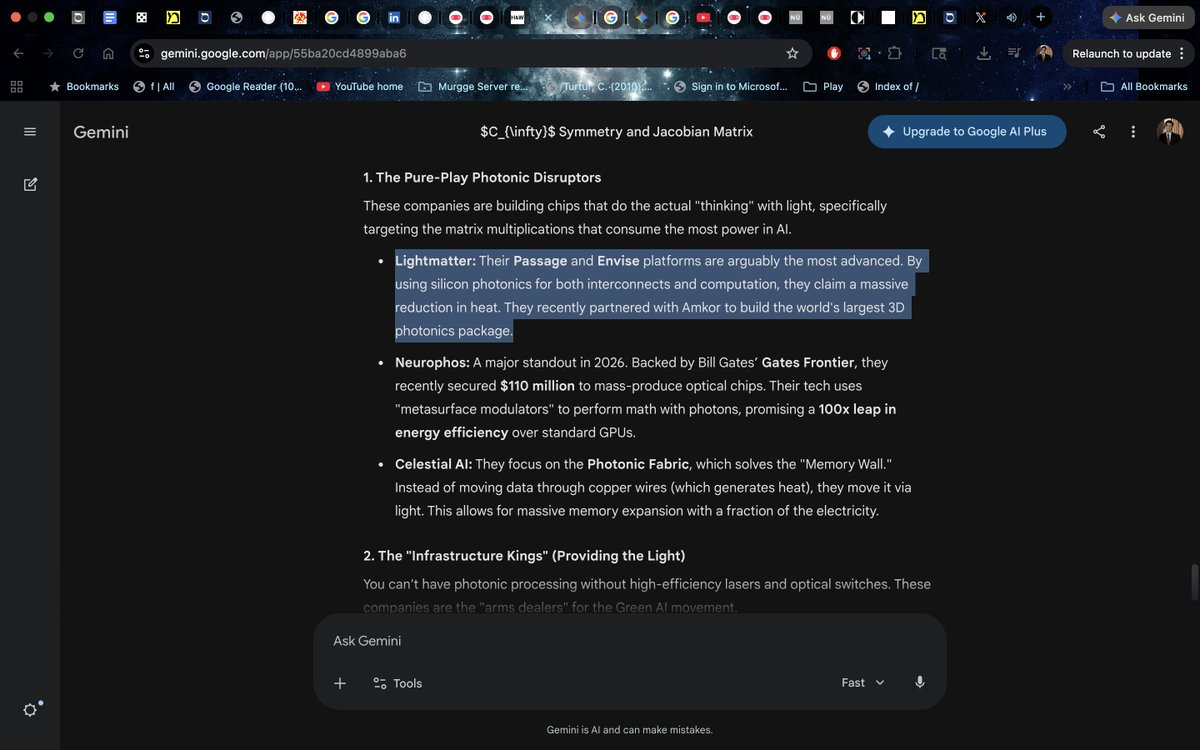Start a new chat with compose icon
This screenshot has height=750, width=1200.
point(30,184)
